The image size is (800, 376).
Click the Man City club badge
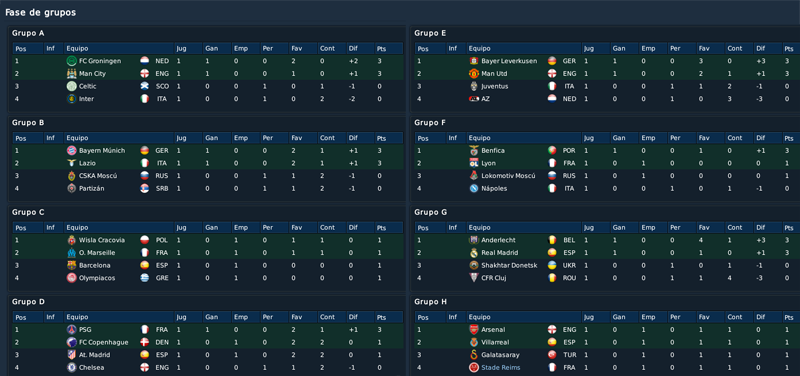[71, 74]
